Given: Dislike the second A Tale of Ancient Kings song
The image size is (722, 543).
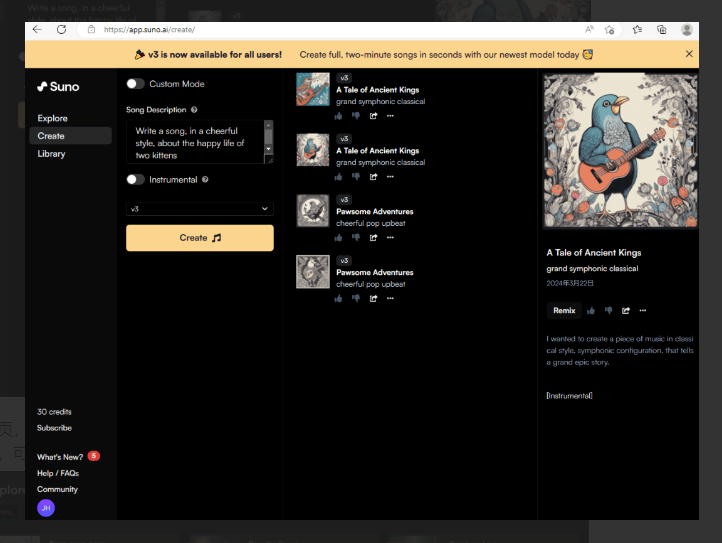Looking at the screenshot, I should [356, 176].
